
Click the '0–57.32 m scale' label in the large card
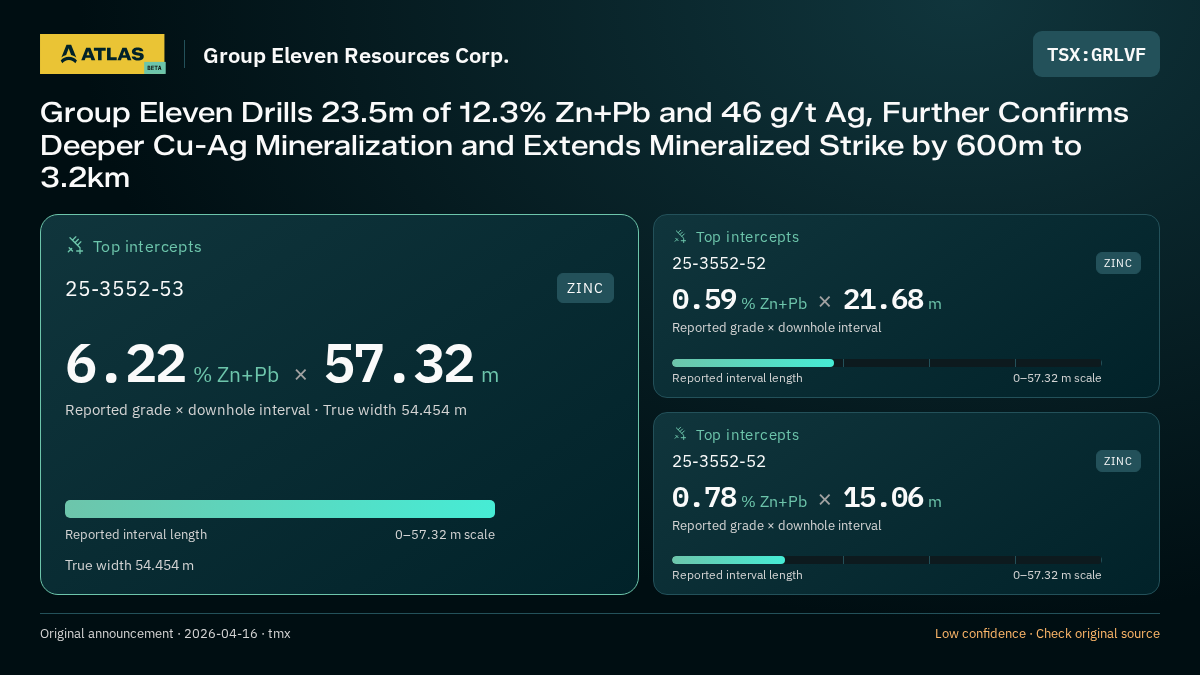click(x=445, y=535)
